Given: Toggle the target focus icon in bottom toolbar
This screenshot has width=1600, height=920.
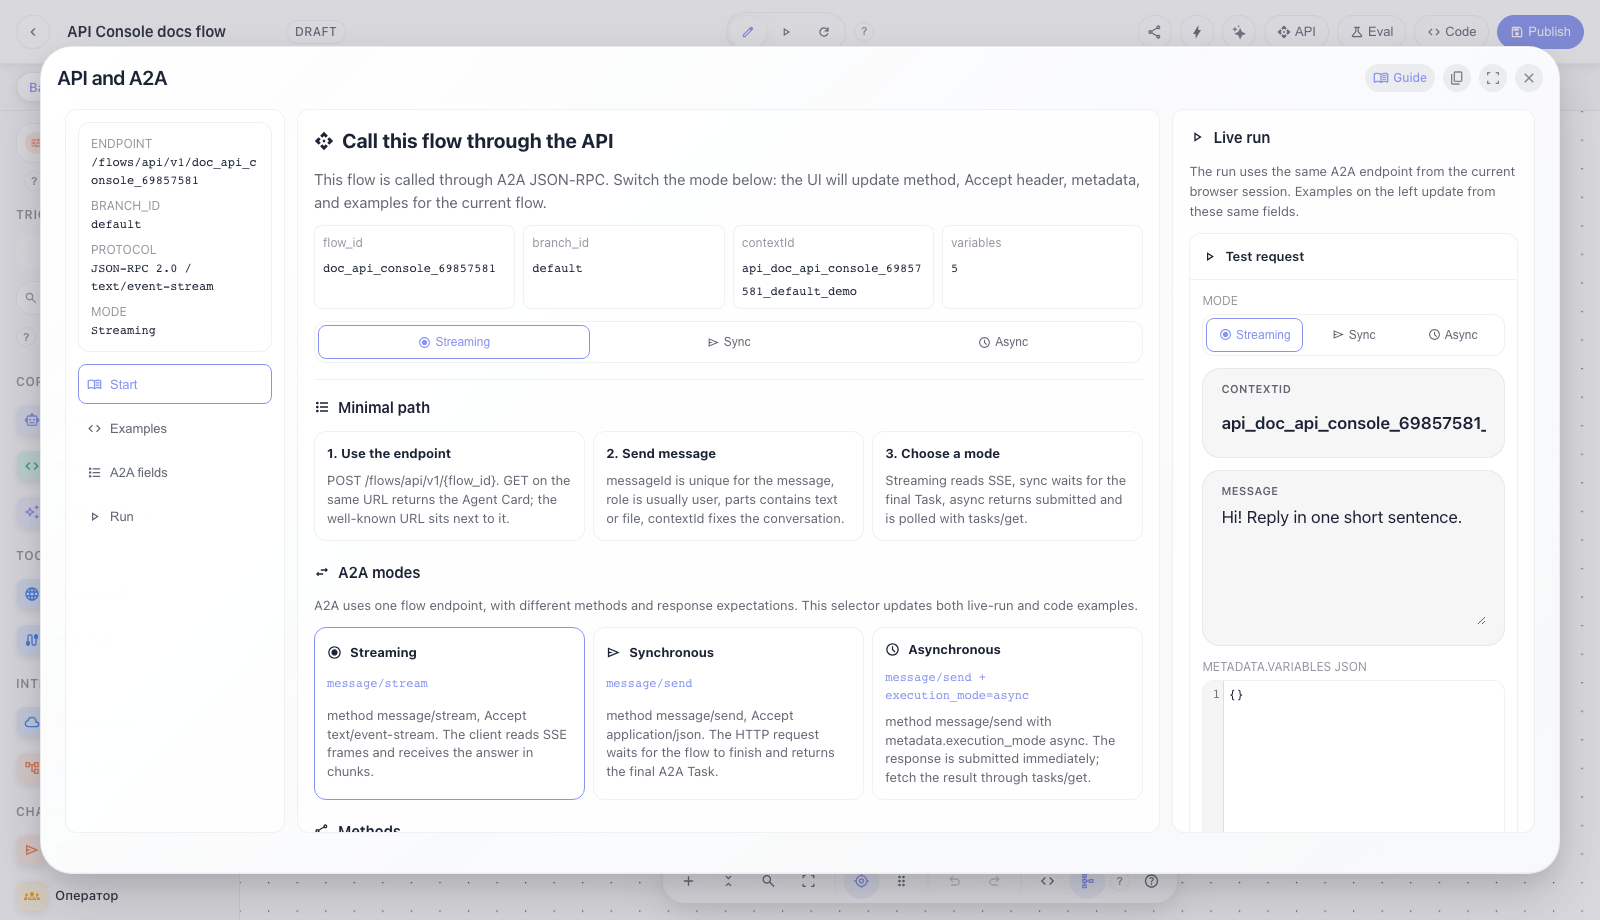Looking at the screenshot, I should pyautogui.click(x=861, y=881).
